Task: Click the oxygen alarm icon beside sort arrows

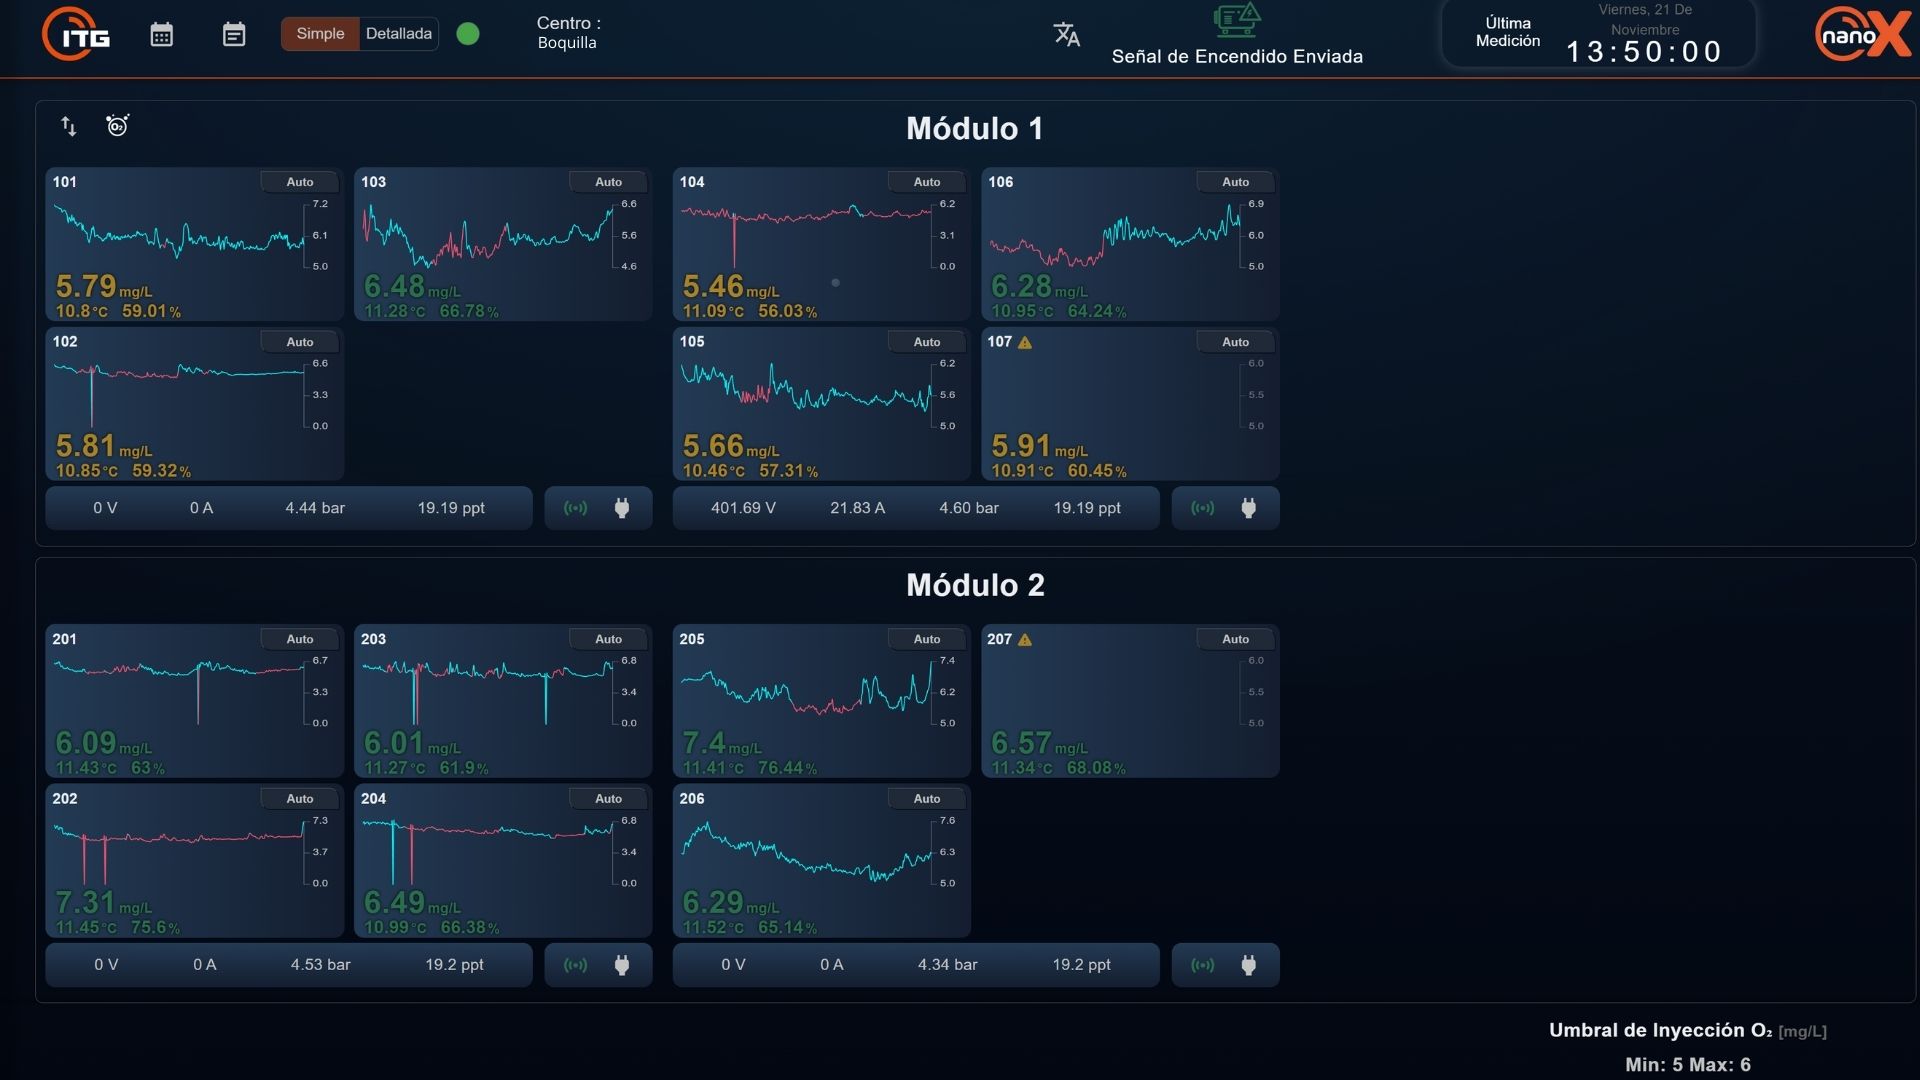Action: (x=117, y=126)
